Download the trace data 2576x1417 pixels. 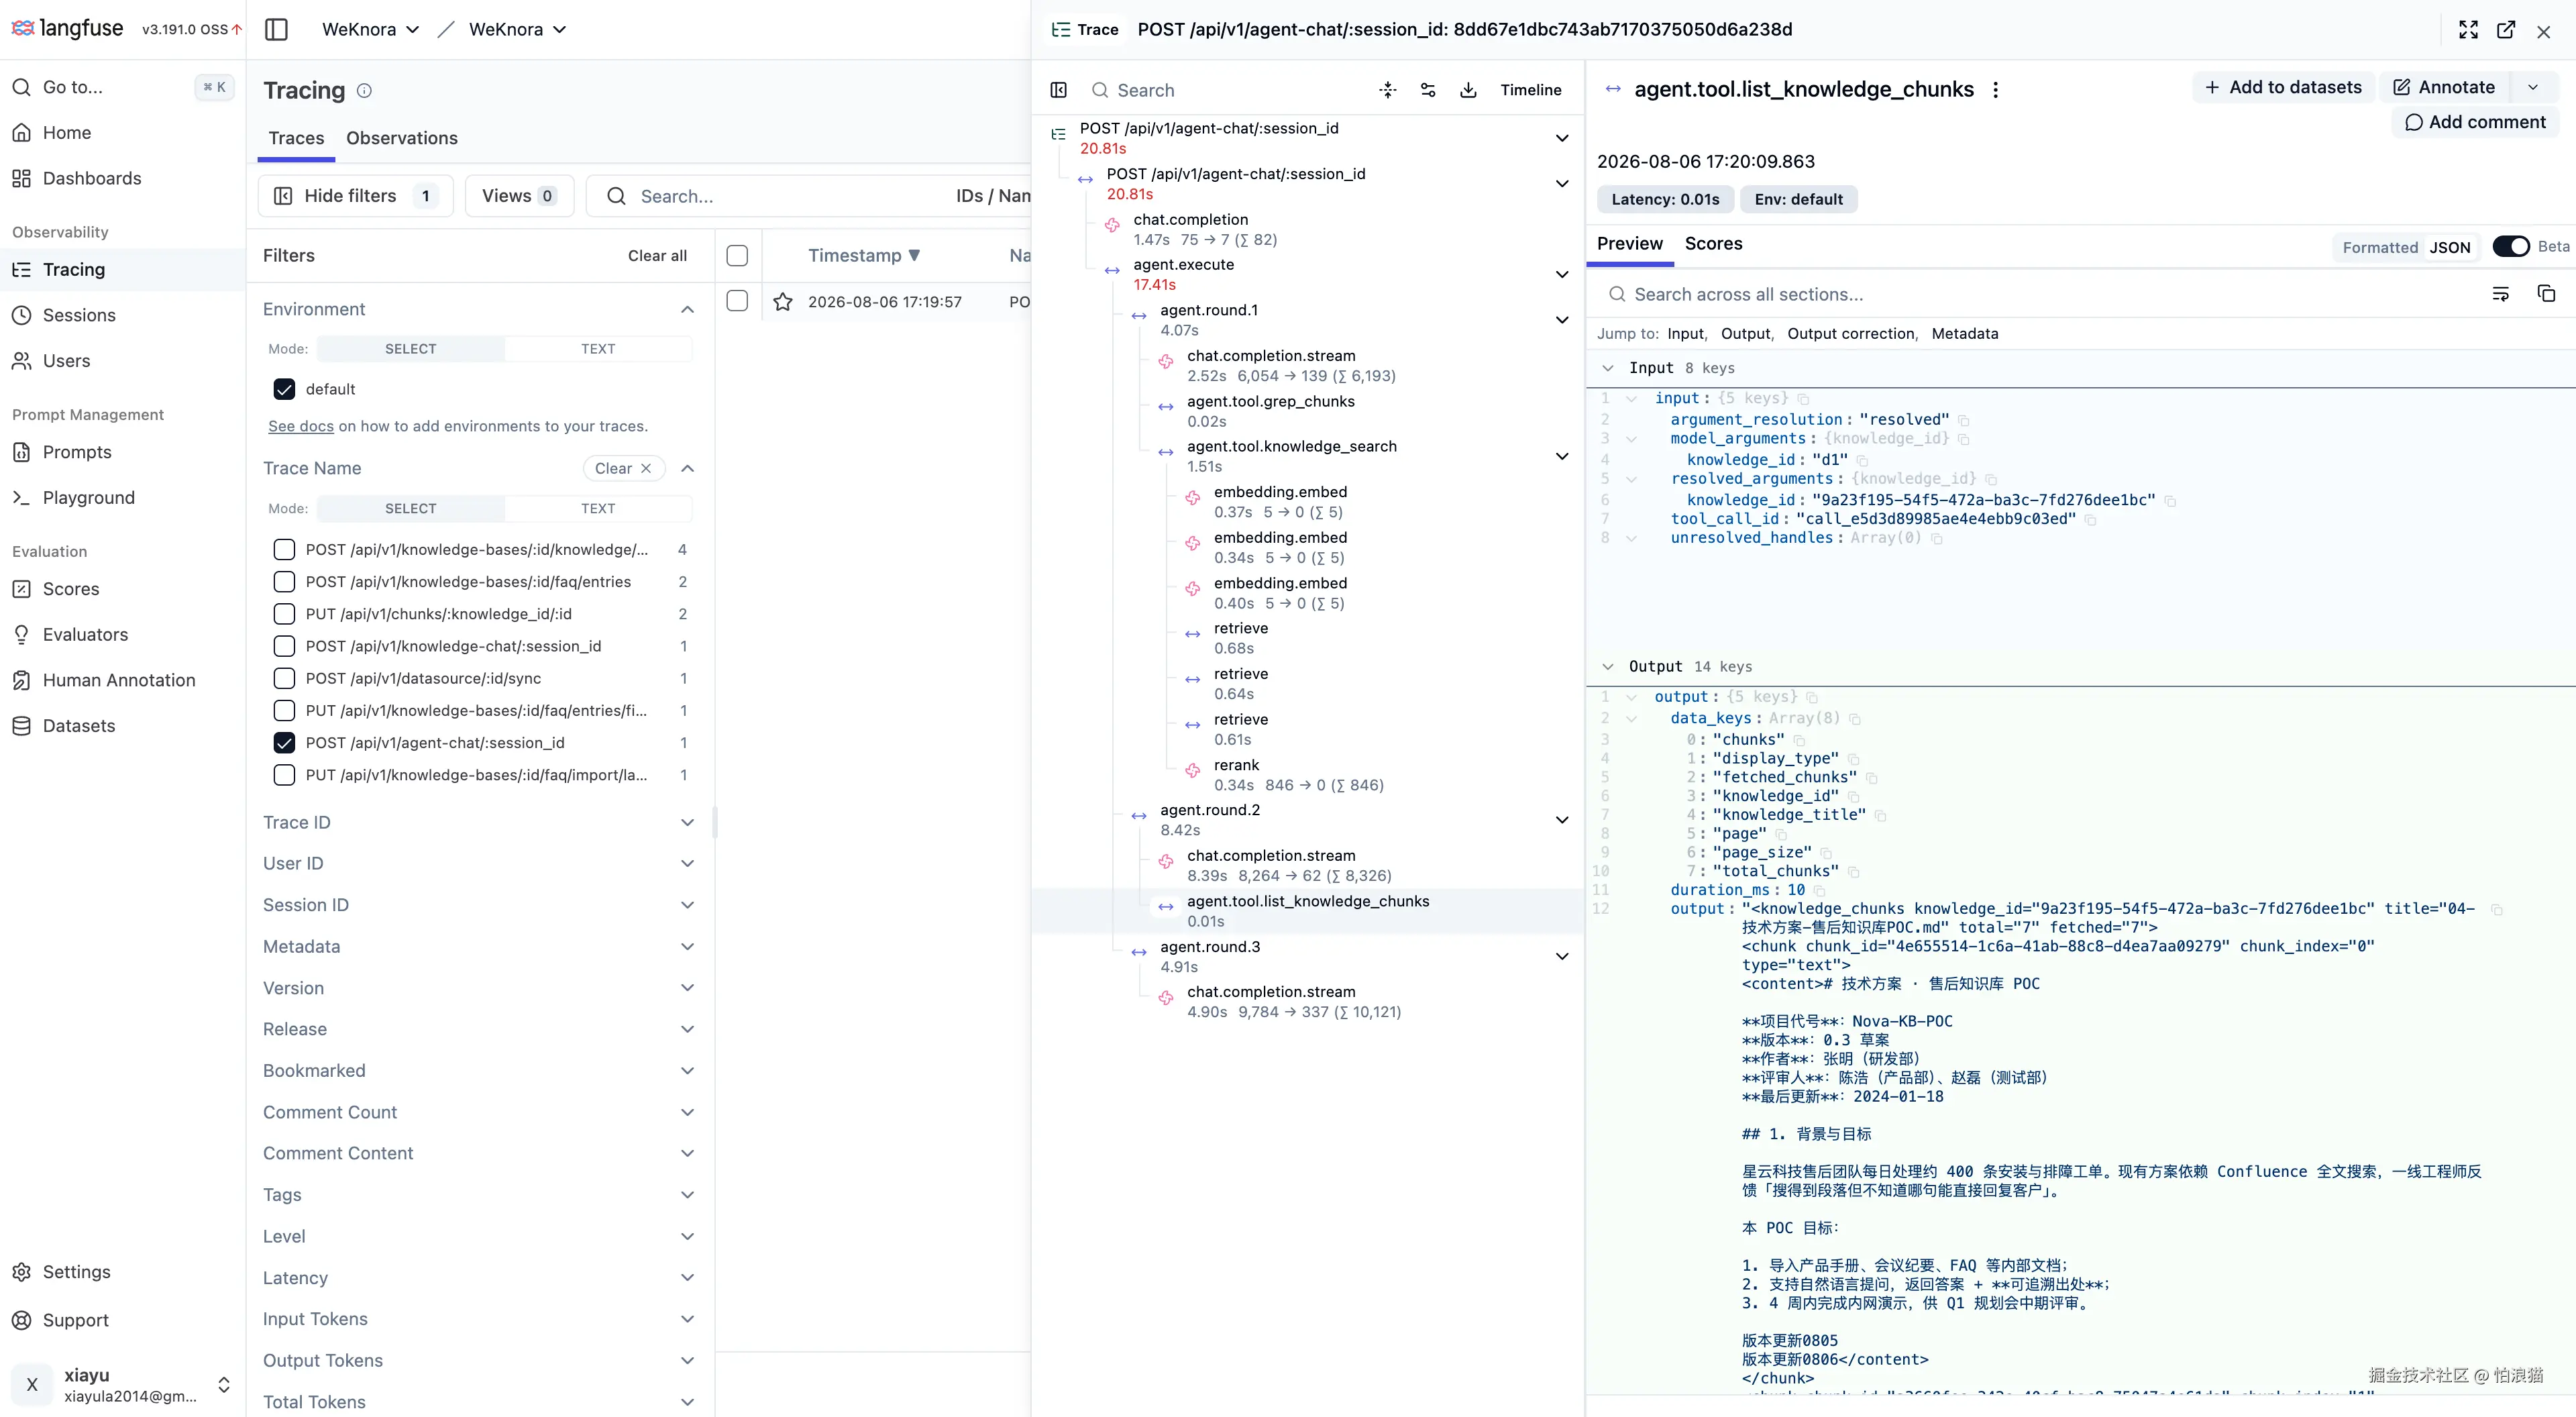1467,90
